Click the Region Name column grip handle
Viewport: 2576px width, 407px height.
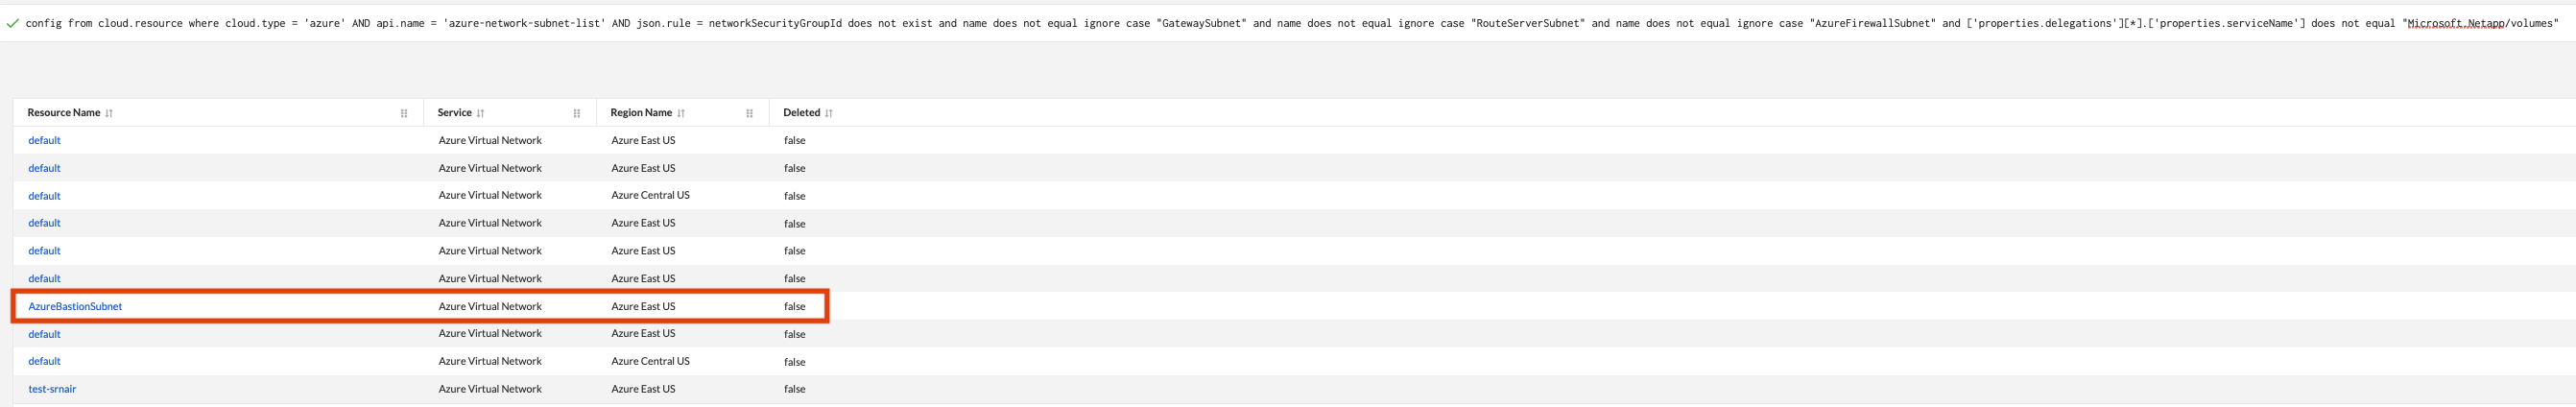(x=749, y=113)
